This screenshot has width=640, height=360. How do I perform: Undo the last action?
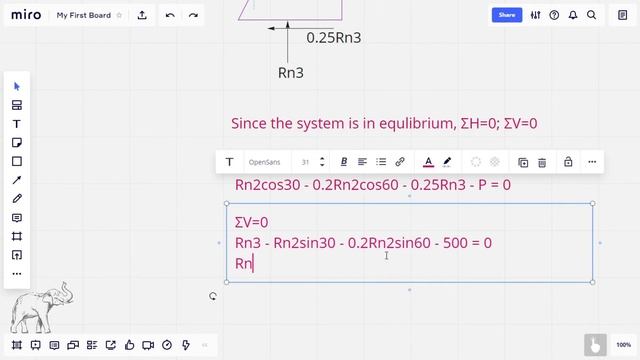point(170,16)
